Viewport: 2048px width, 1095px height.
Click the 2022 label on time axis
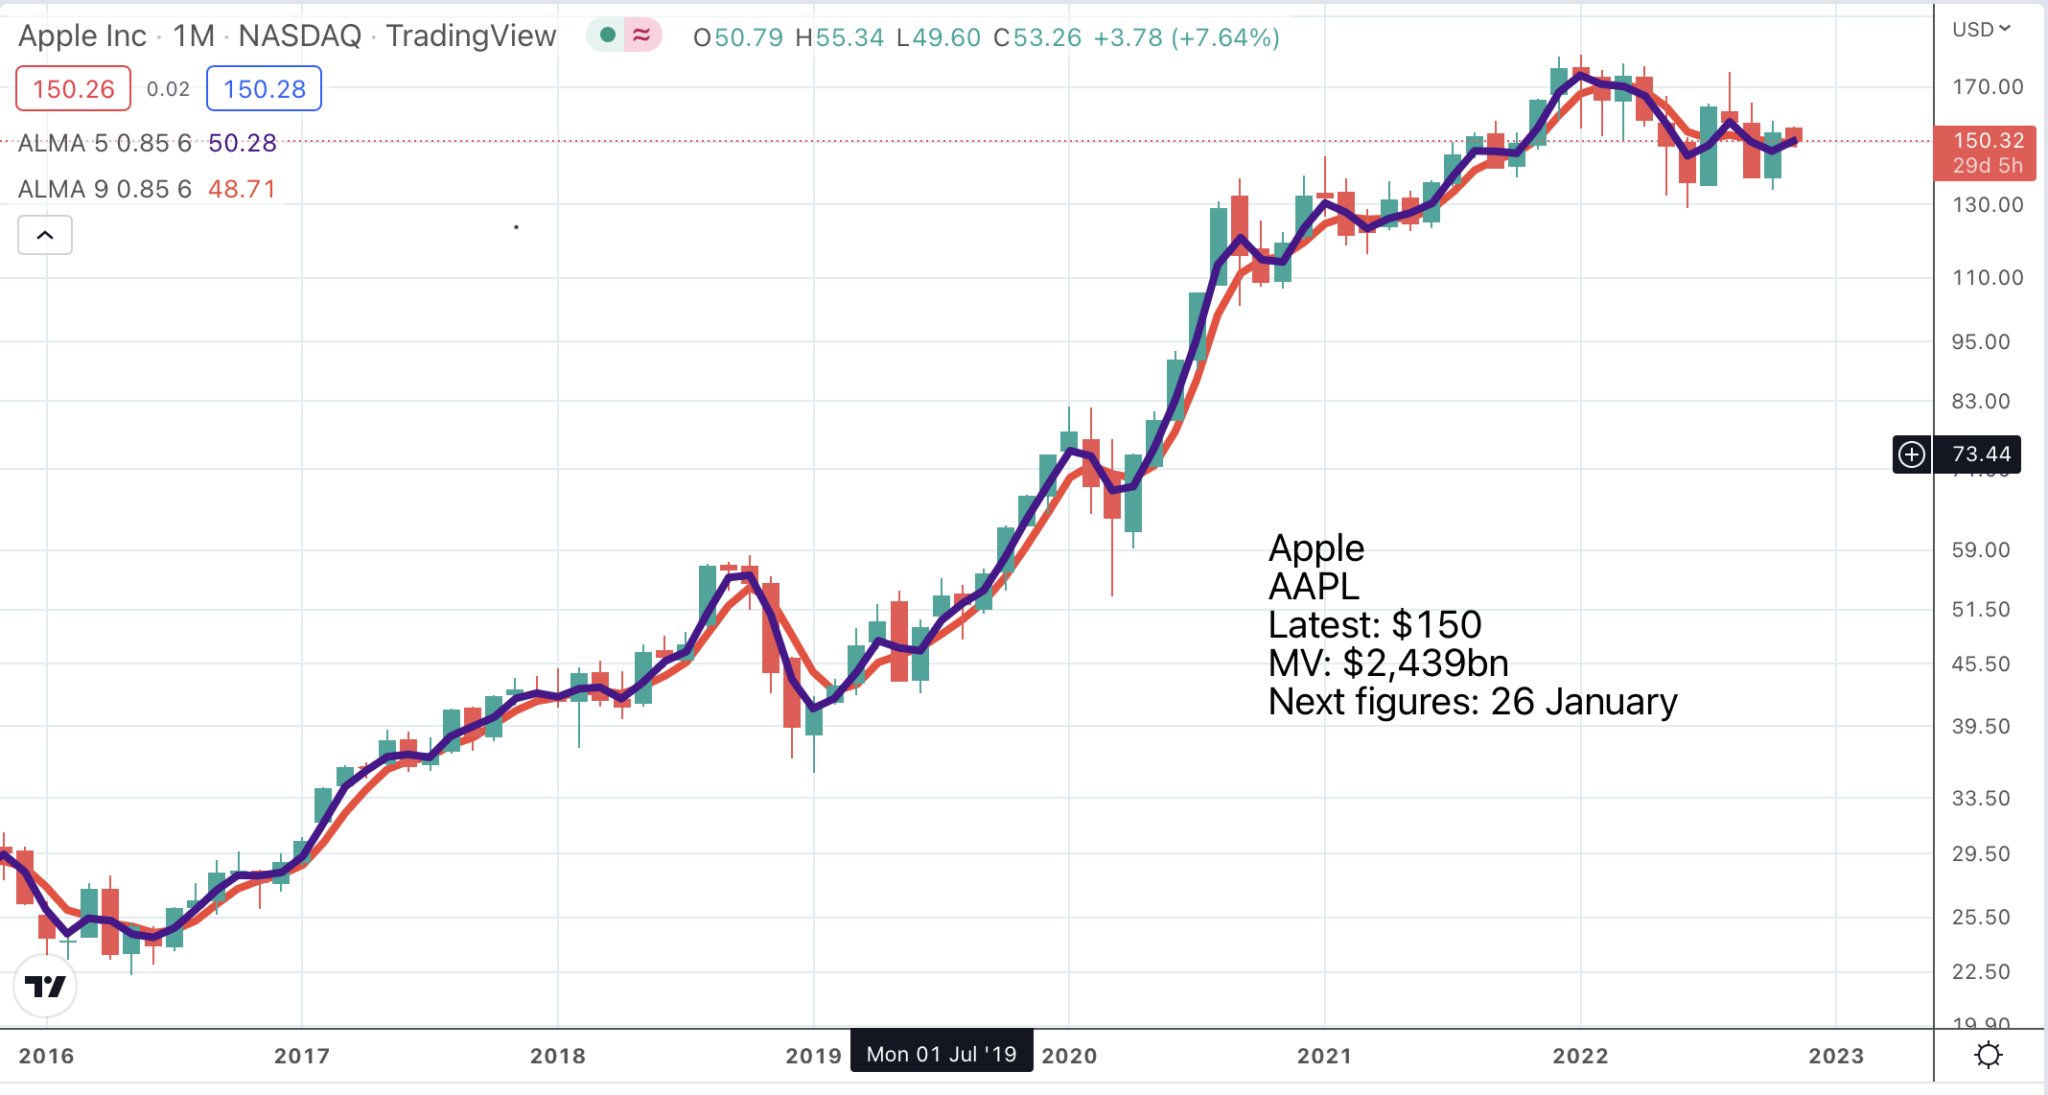(1580, 1055)
